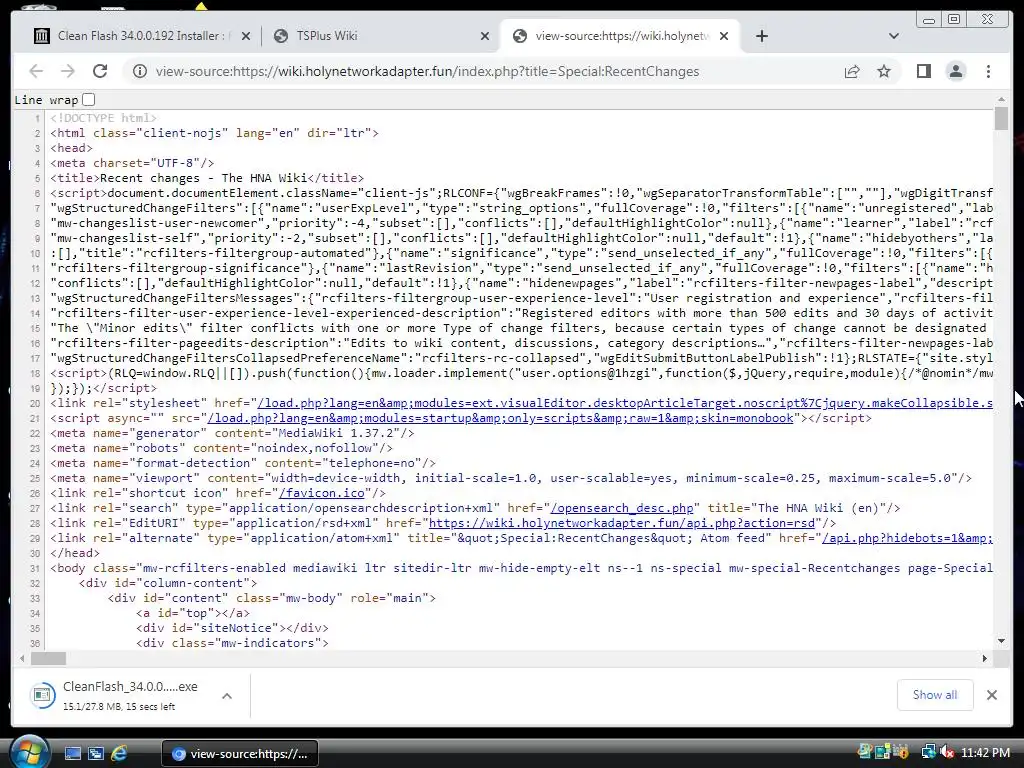Open the api.php?action=rsd link

622,523
